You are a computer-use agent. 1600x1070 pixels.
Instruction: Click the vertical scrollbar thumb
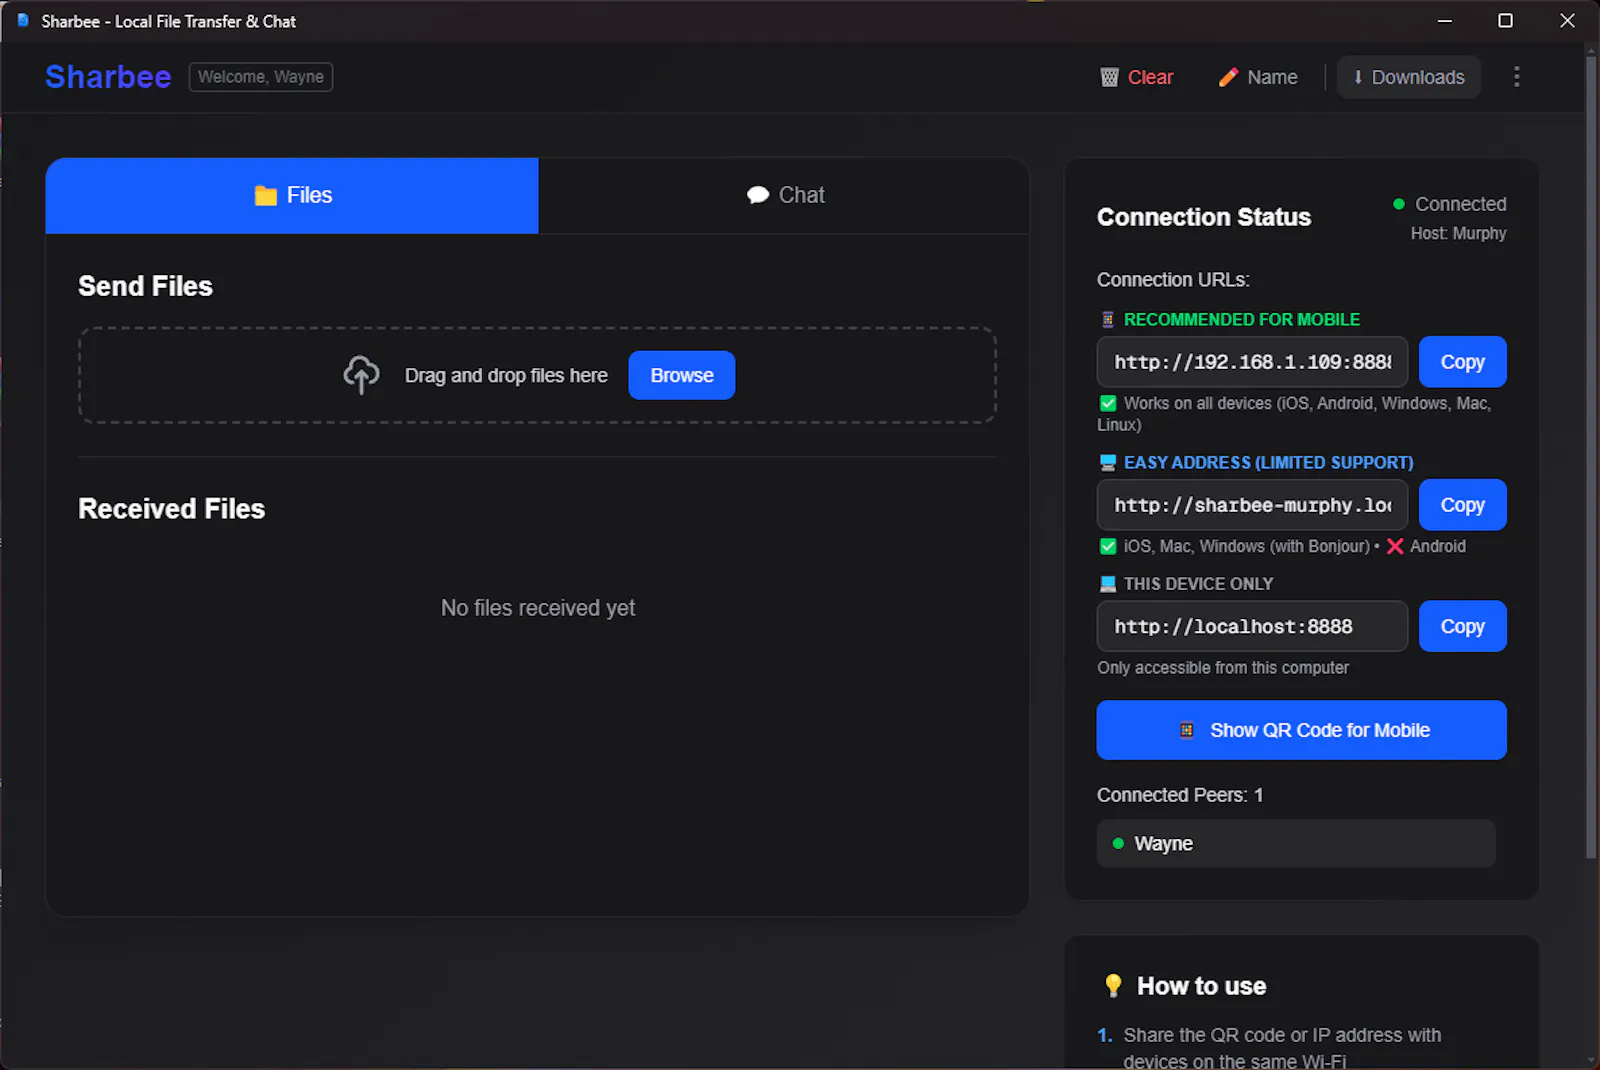(1591, 455)
